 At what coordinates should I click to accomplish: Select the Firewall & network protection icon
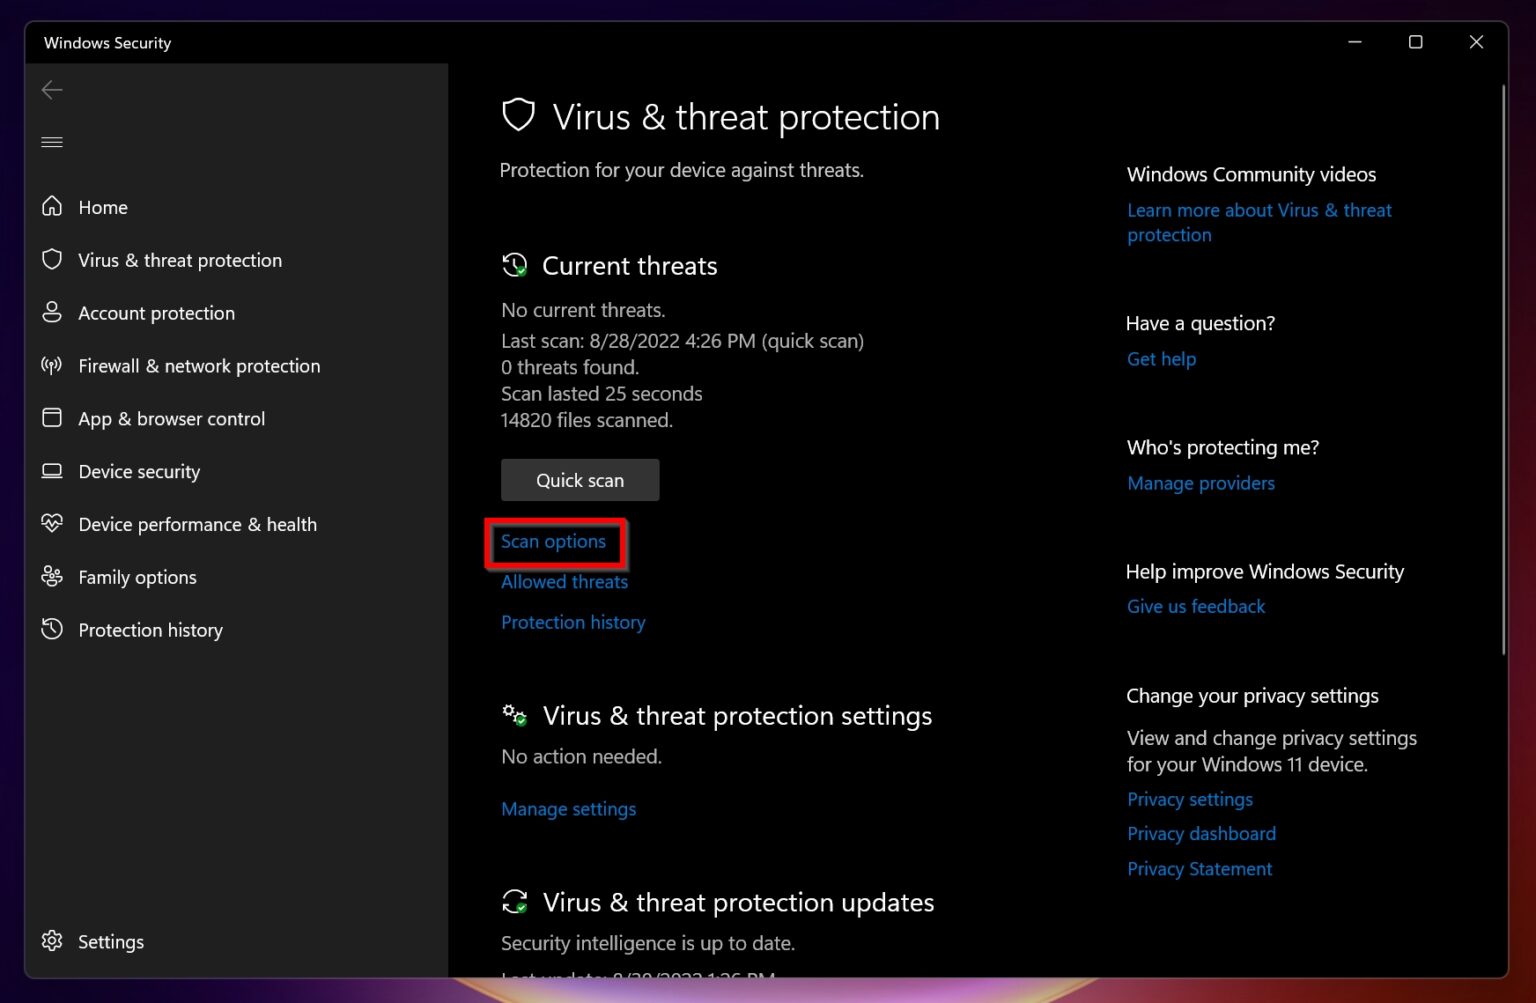coord(52,365)
